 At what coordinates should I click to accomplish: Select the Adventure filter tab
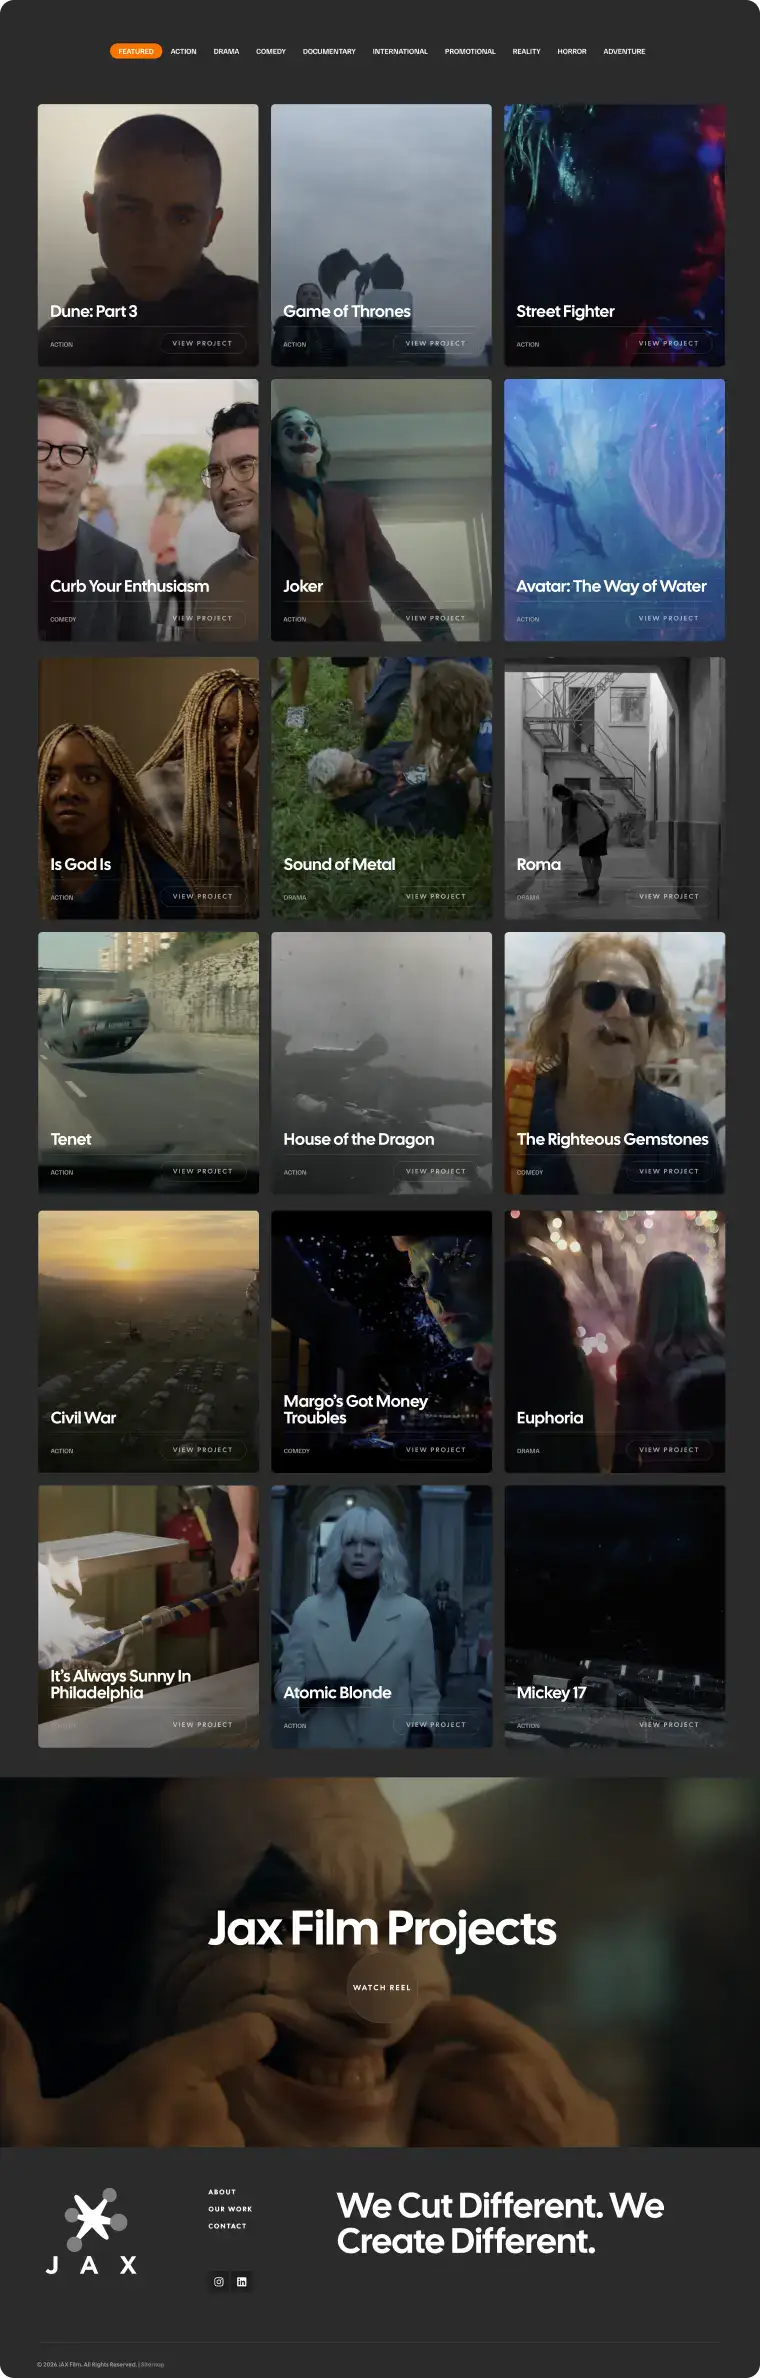(624, 51)
